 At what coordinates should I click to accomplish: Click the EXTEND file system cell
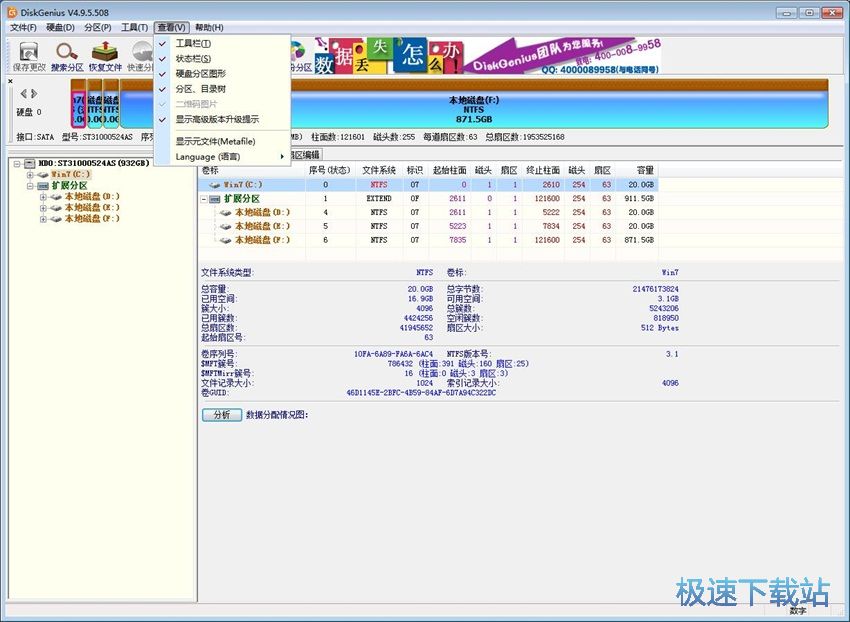(379, 199)
